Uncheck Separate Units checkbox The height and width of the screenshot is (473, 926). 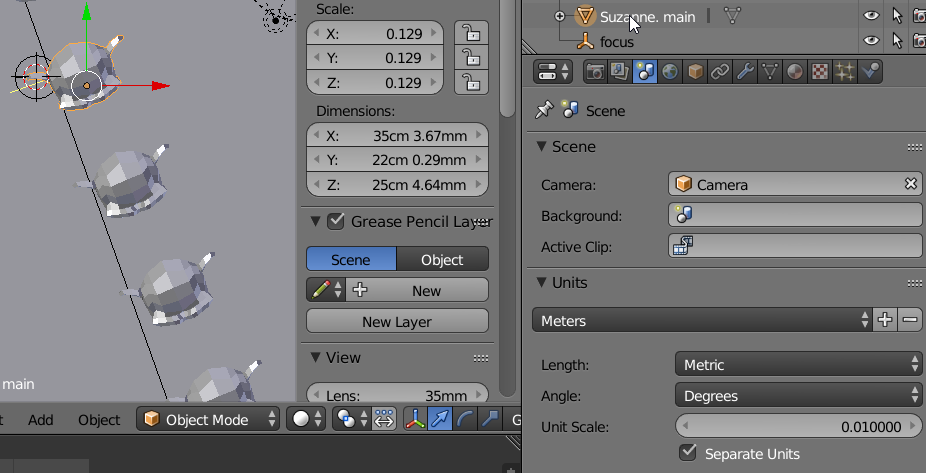click(x=688, y=453)
